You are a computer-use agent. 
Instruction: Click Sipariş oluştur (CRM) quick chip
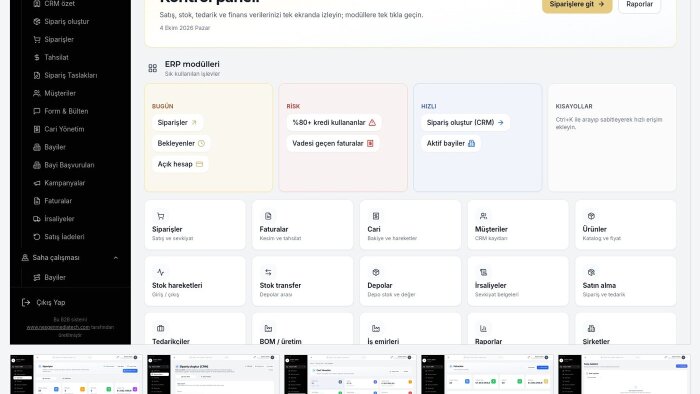(465, 122)
